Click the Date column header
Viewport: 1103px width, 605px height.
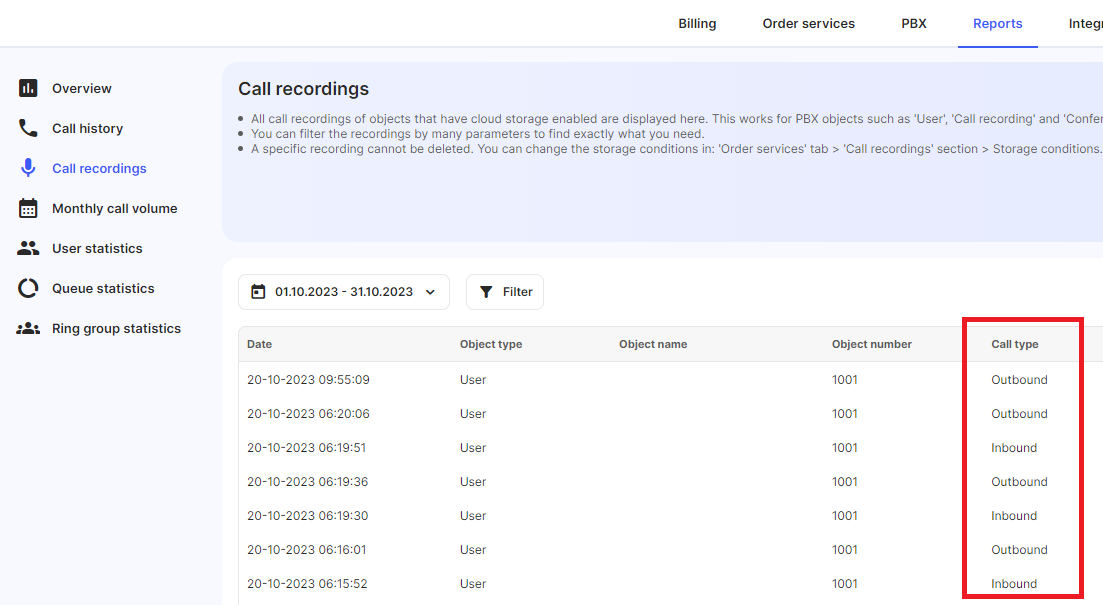pos(260,344)
